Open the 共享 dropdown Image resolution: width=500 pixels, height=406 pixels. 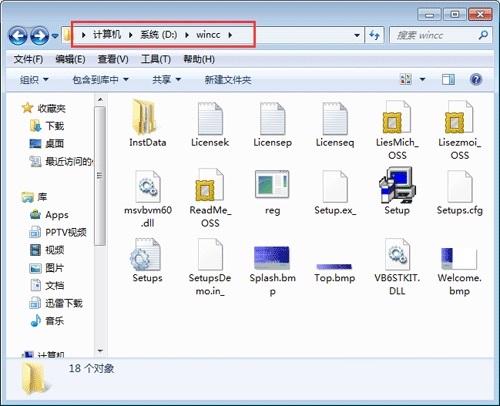tap(166, 80)
